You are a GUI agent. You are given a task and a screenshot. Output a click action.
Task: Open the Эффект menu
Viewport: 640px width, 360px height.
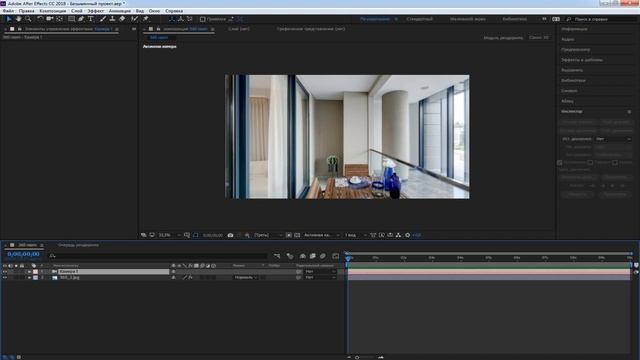[96, 11]
